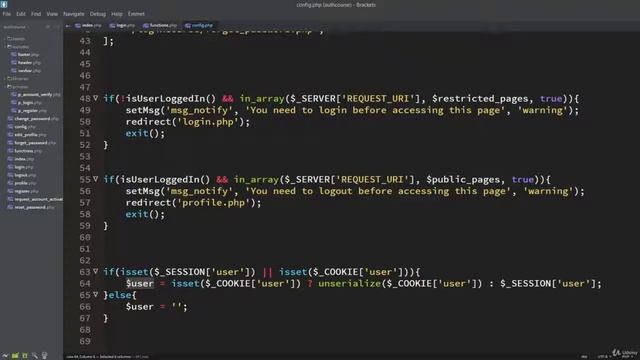Viewport: 640px width, 360px height.
Task: Open the project name dropdown in sidebar
Action: click(x=16, y=27)
